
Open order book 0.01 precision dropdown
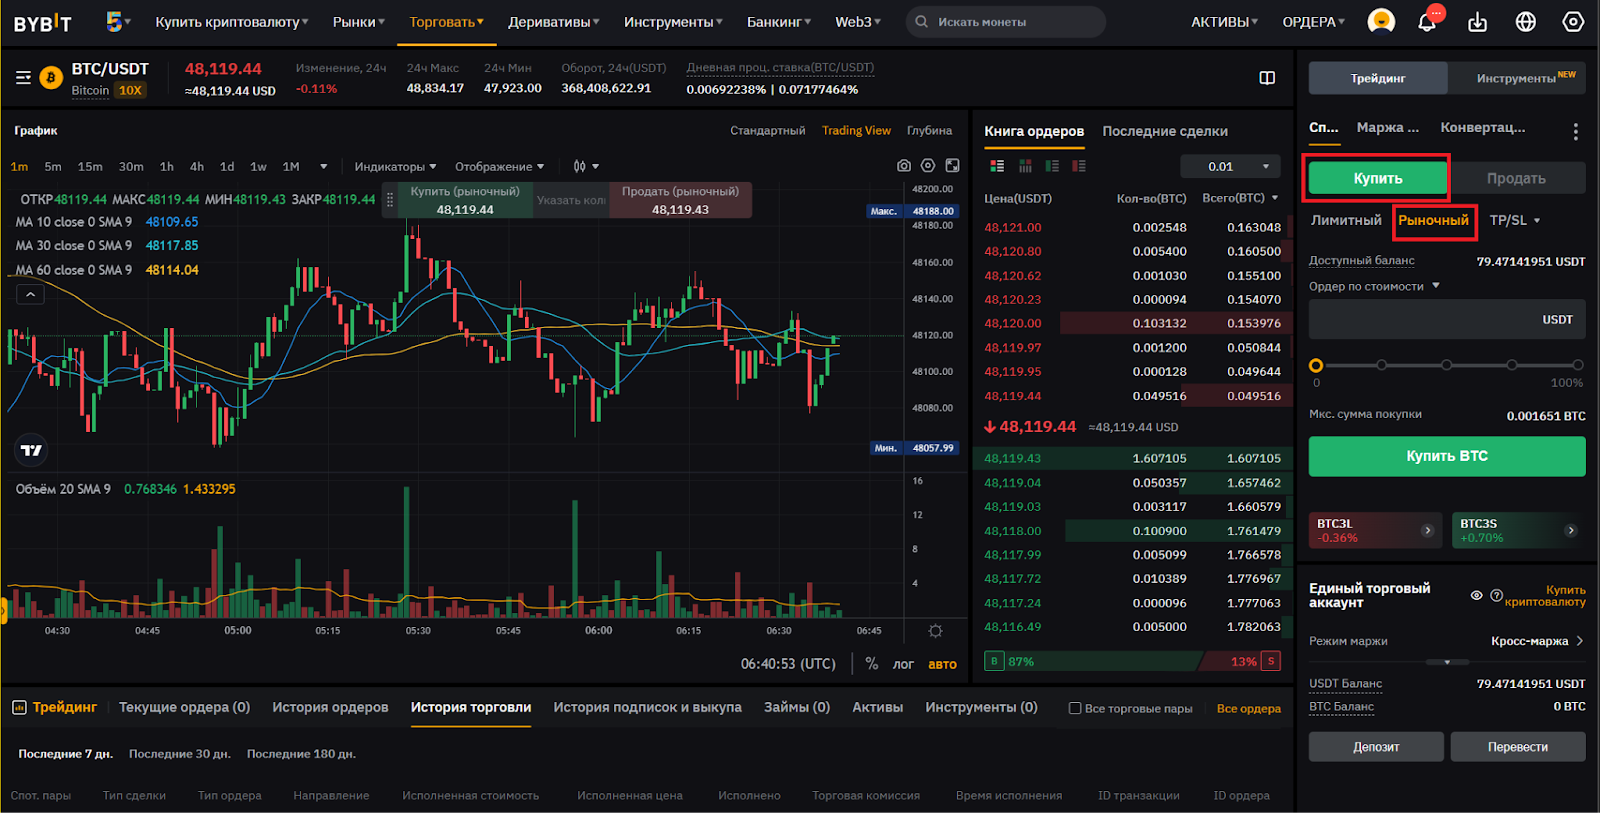(x=1230, y=166)
